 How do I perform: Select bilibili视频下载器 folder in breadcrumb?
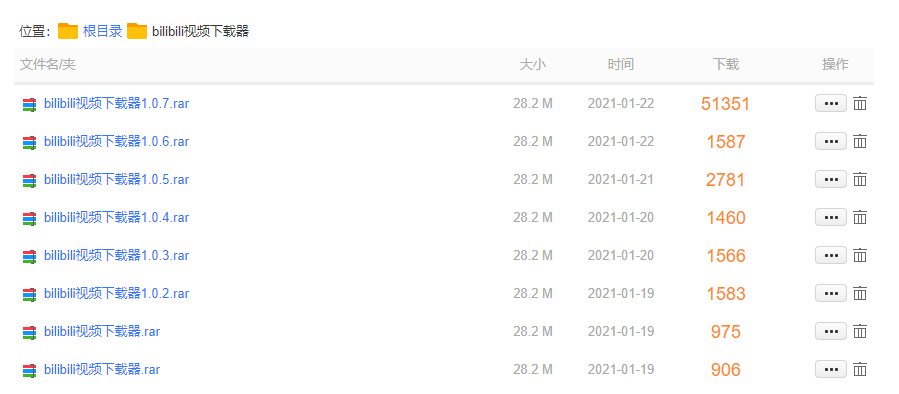coord(200,31)
